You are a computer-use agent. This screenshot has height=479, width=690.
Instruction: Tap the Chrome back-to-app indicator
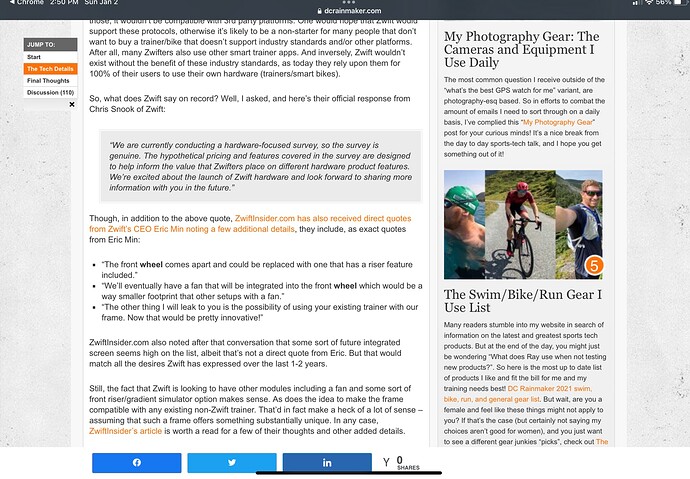tap(27, 3)
